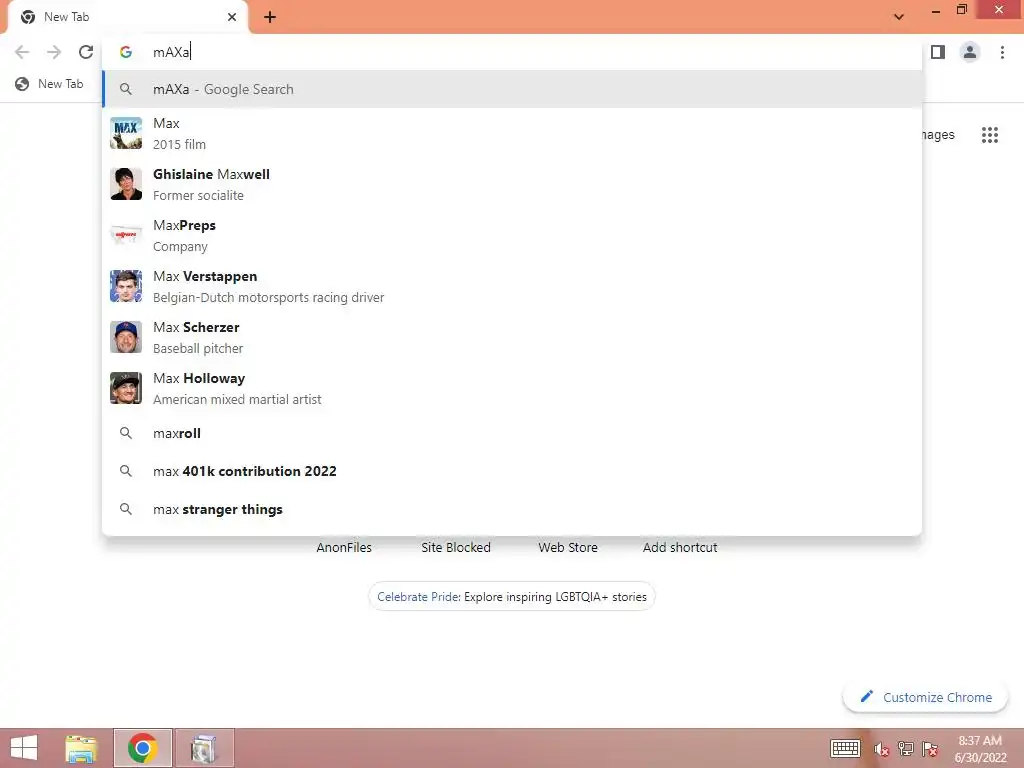This screenshot has width=1024, height=768.
Task: Open the Action Center flag icon
Action: click(x=930, y=749)
